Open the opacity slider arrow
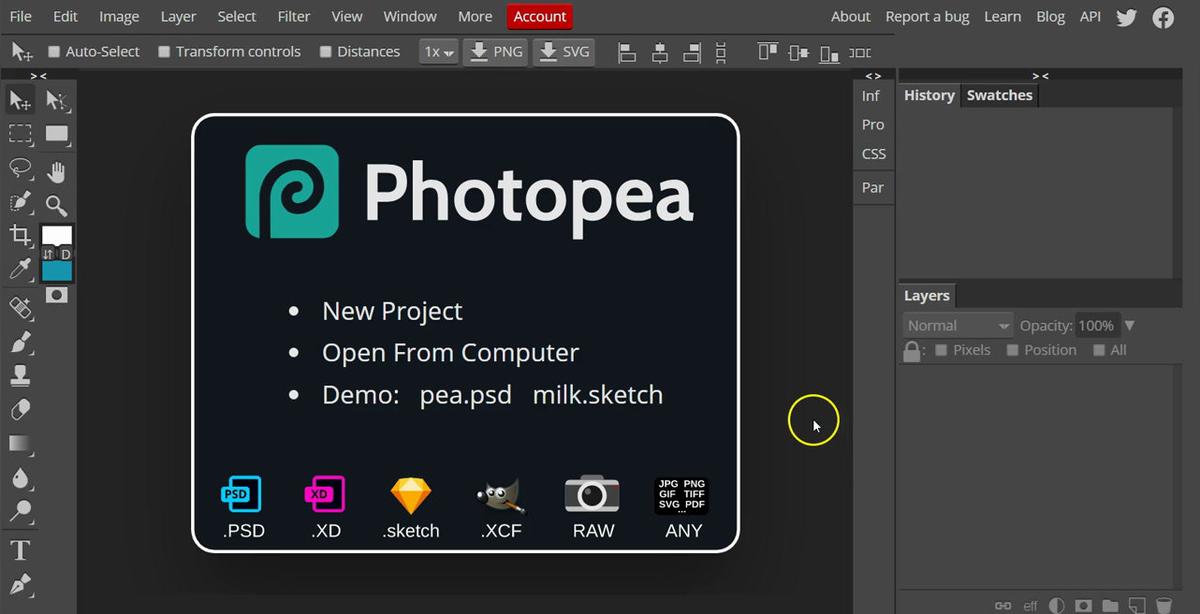This screenshot has height=614, width=1200. point(1130,325)
